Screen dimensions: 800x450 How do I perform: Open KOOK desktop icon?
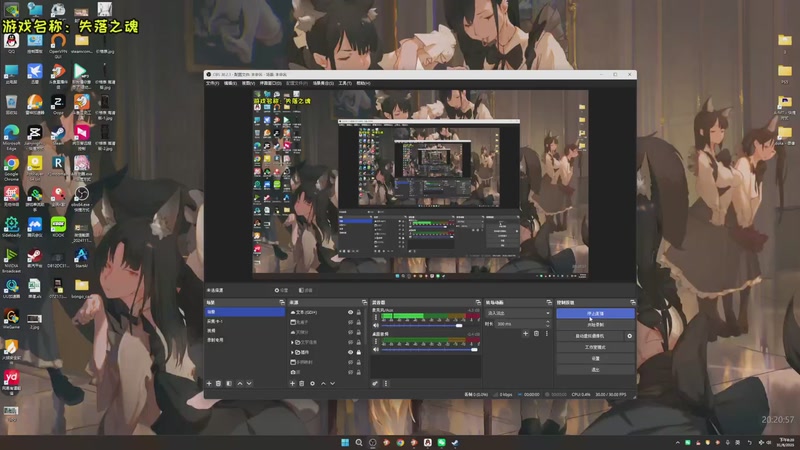pos(58,227)
